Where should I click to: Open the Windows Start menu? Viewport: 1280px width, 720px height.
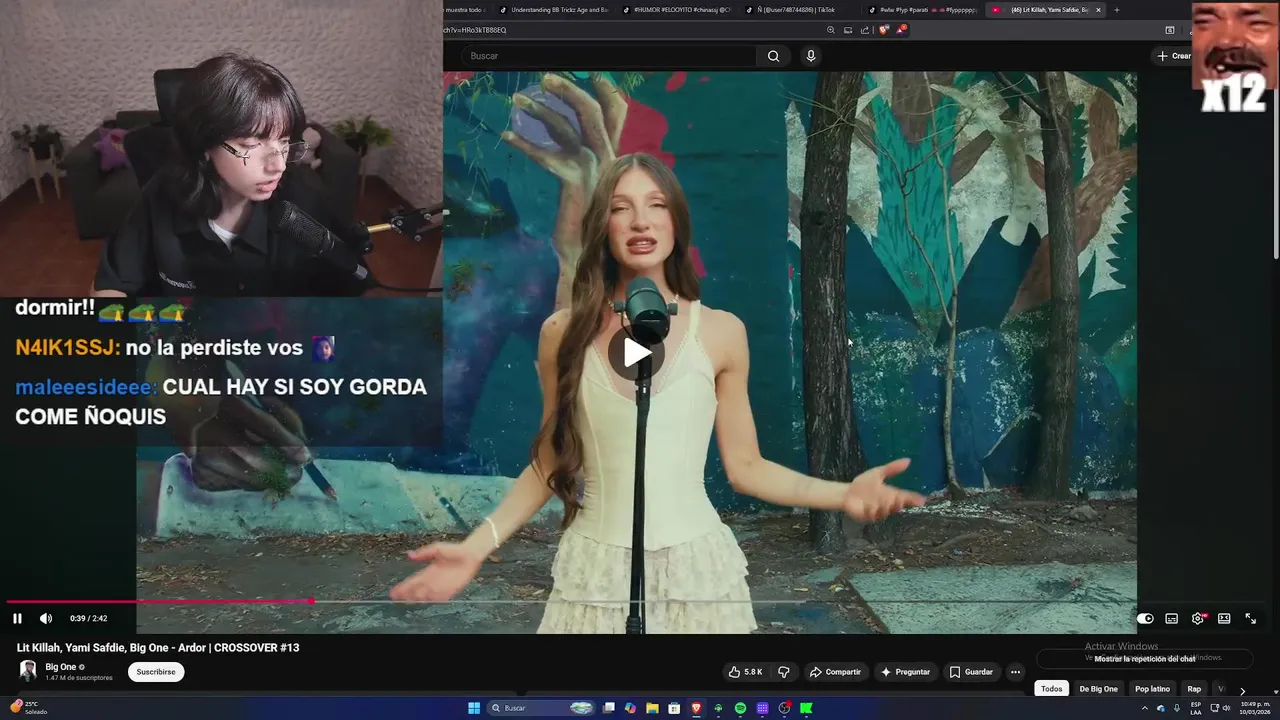[x=474, y=708]
